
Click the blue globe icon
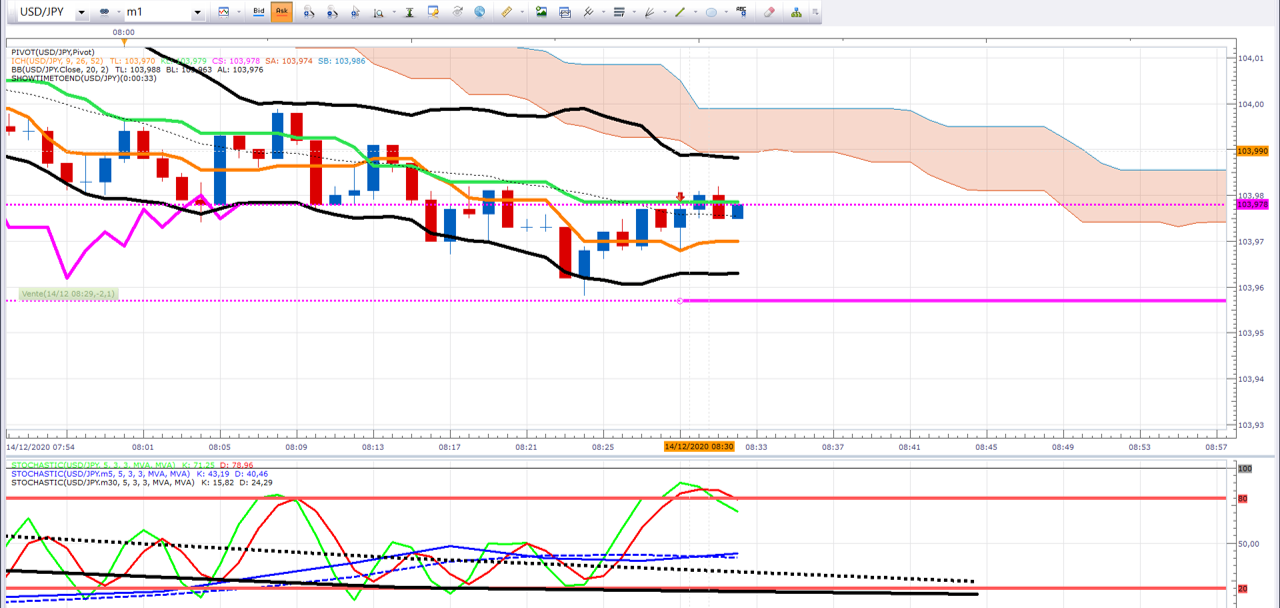click(x=480, y=12)
